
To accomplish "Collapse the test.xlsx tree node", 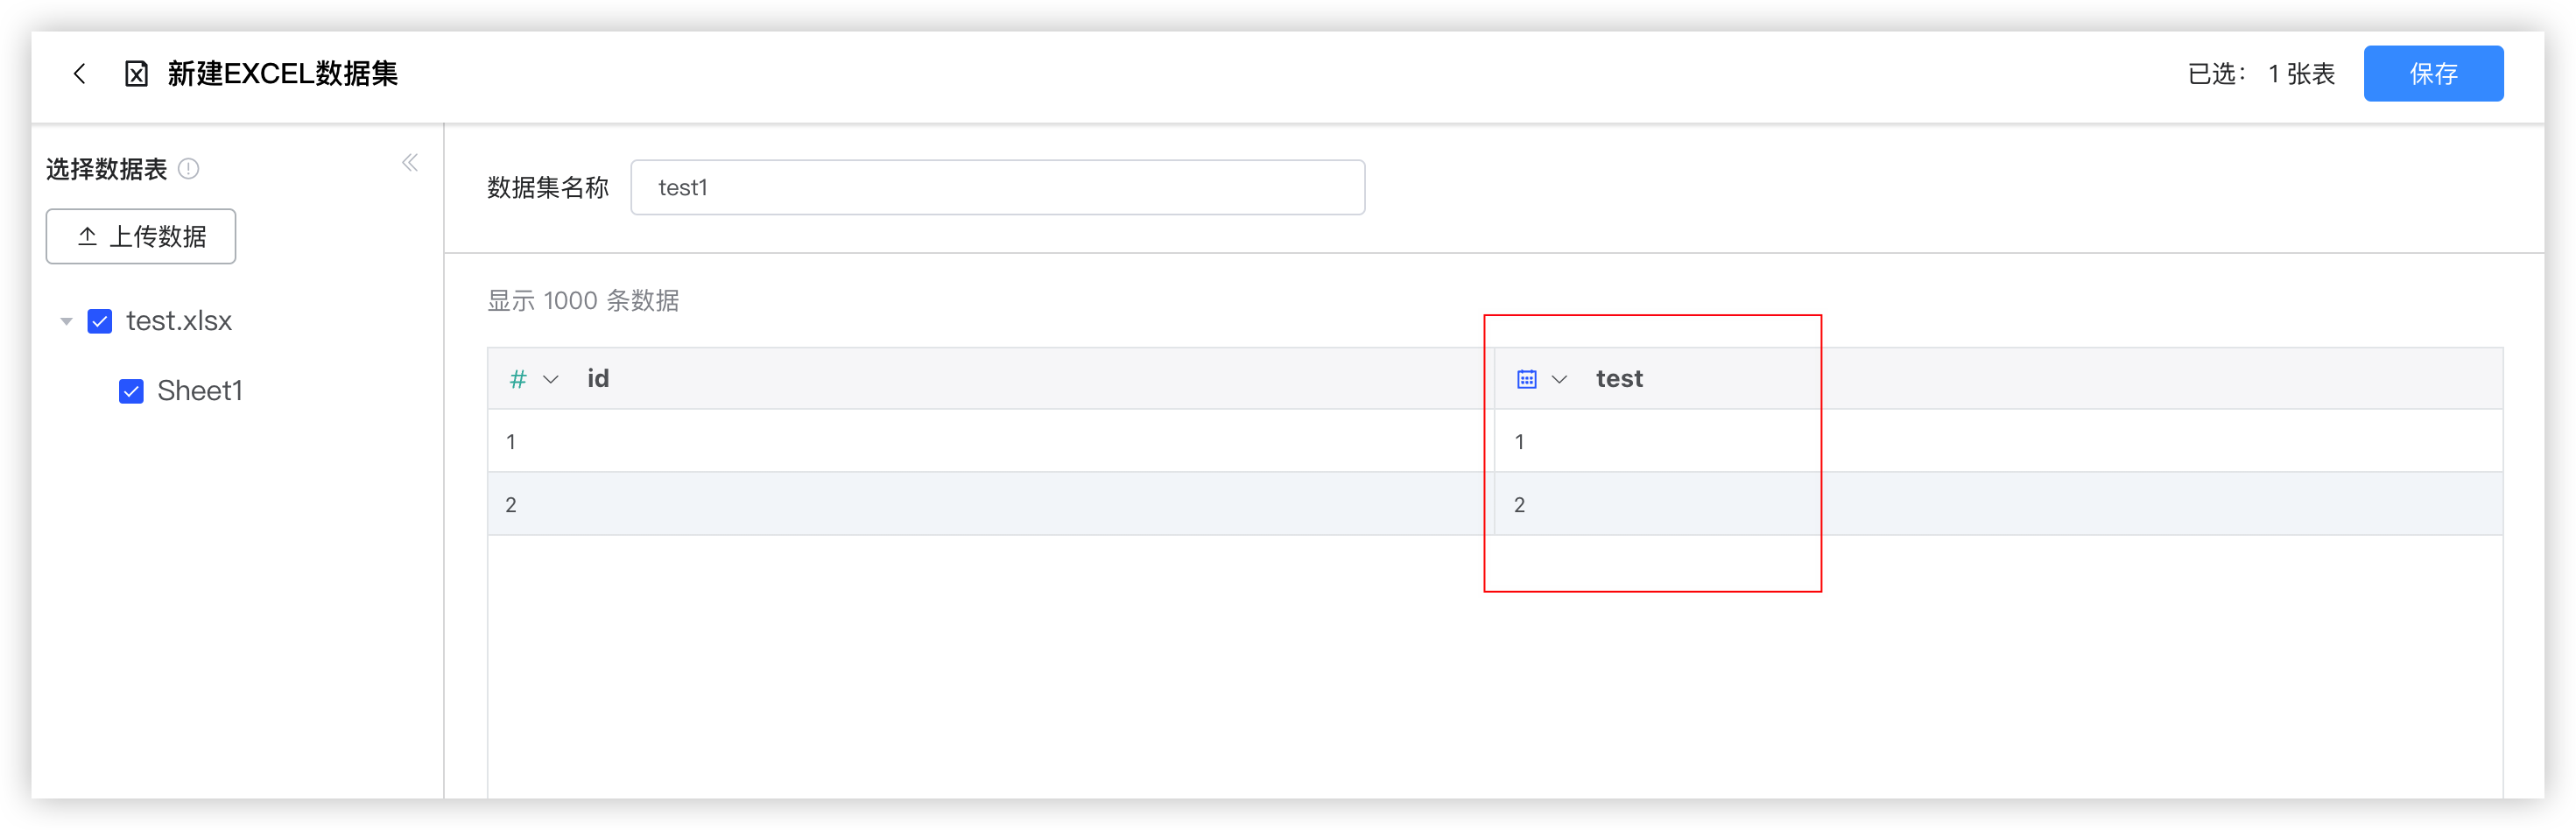I will coord(66,320).
